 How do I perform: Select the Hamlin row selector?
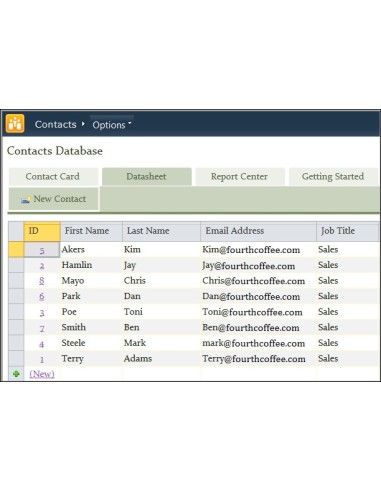coord(16,265)
